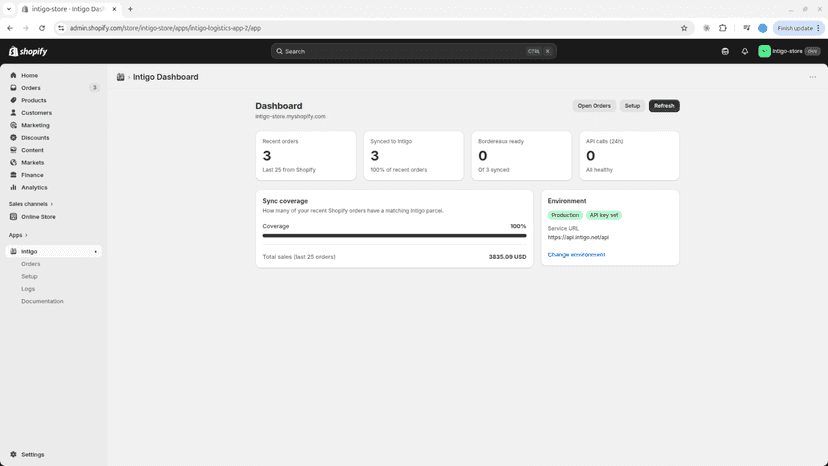Open browser extensions puzzle icon

tap(723, 28)
